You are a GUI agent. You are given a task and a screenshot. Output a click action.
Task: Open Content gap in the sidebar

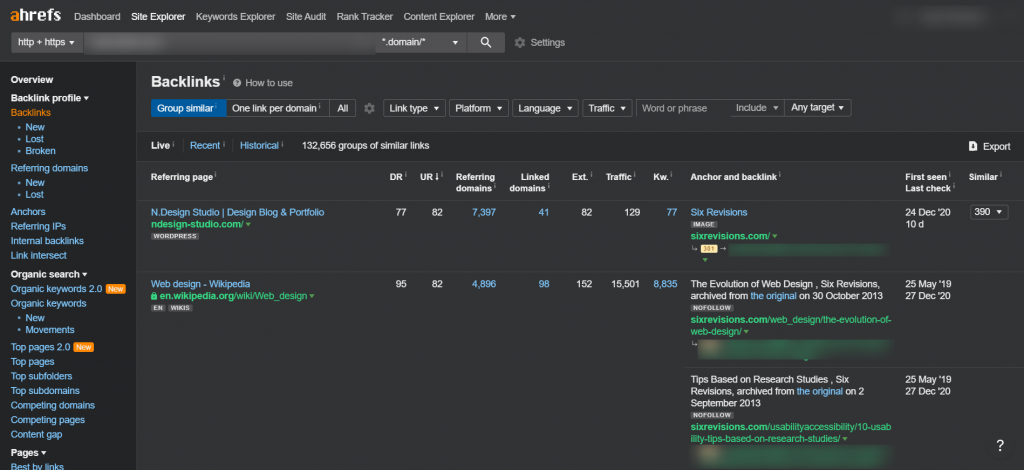coord(37,435)
